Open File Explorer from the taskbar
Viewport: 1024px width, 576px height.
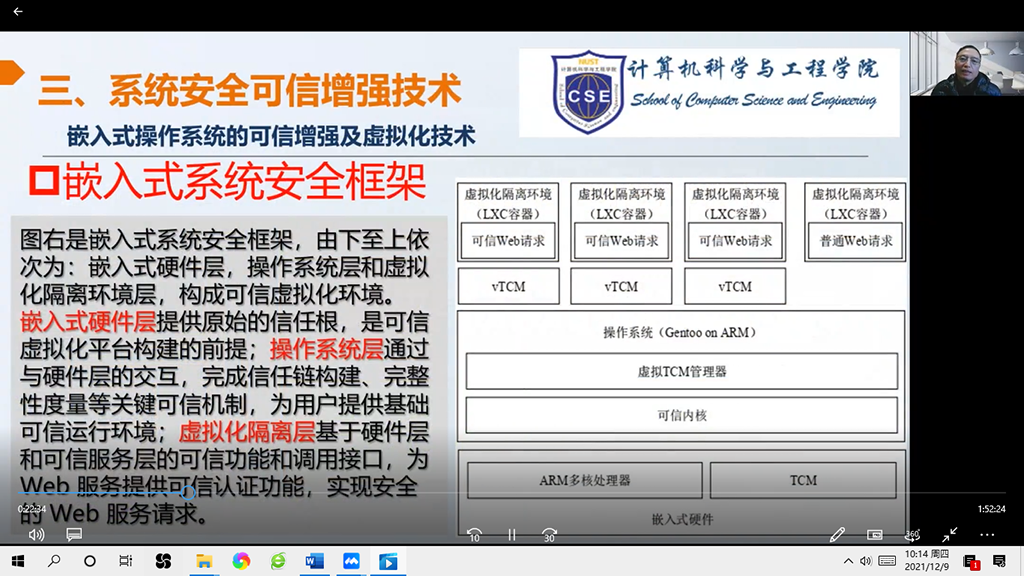pos(204,561)
